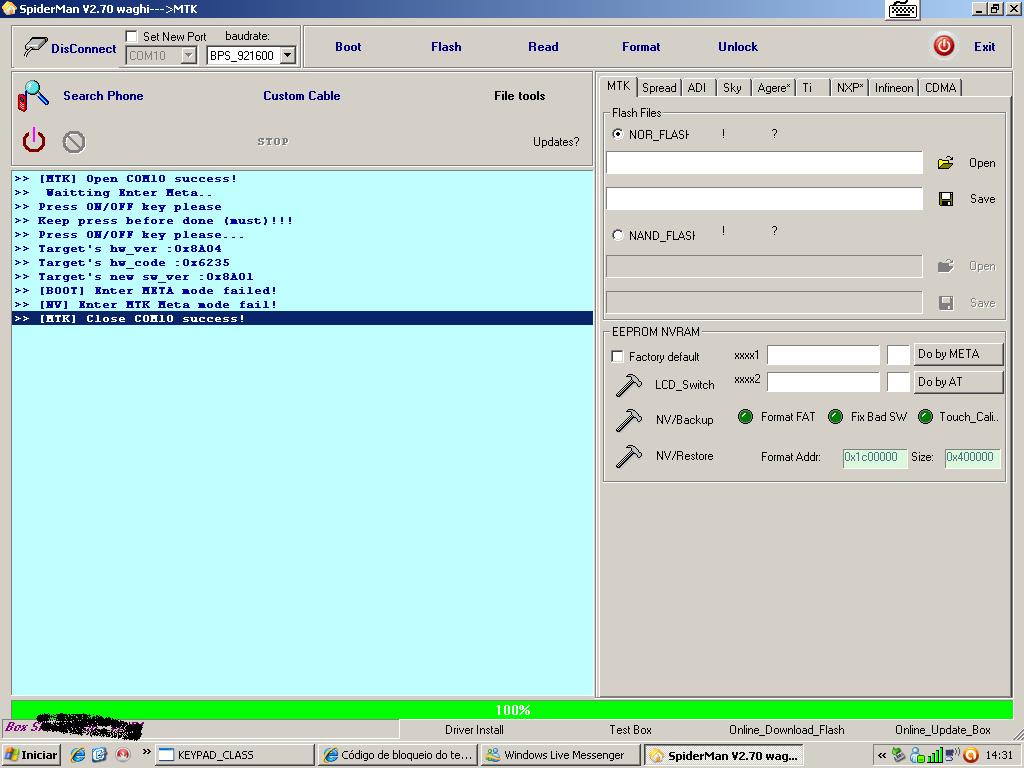Click the LCD_Switch hammer icon
1024x768 pixels.
[x=629, y=385]
